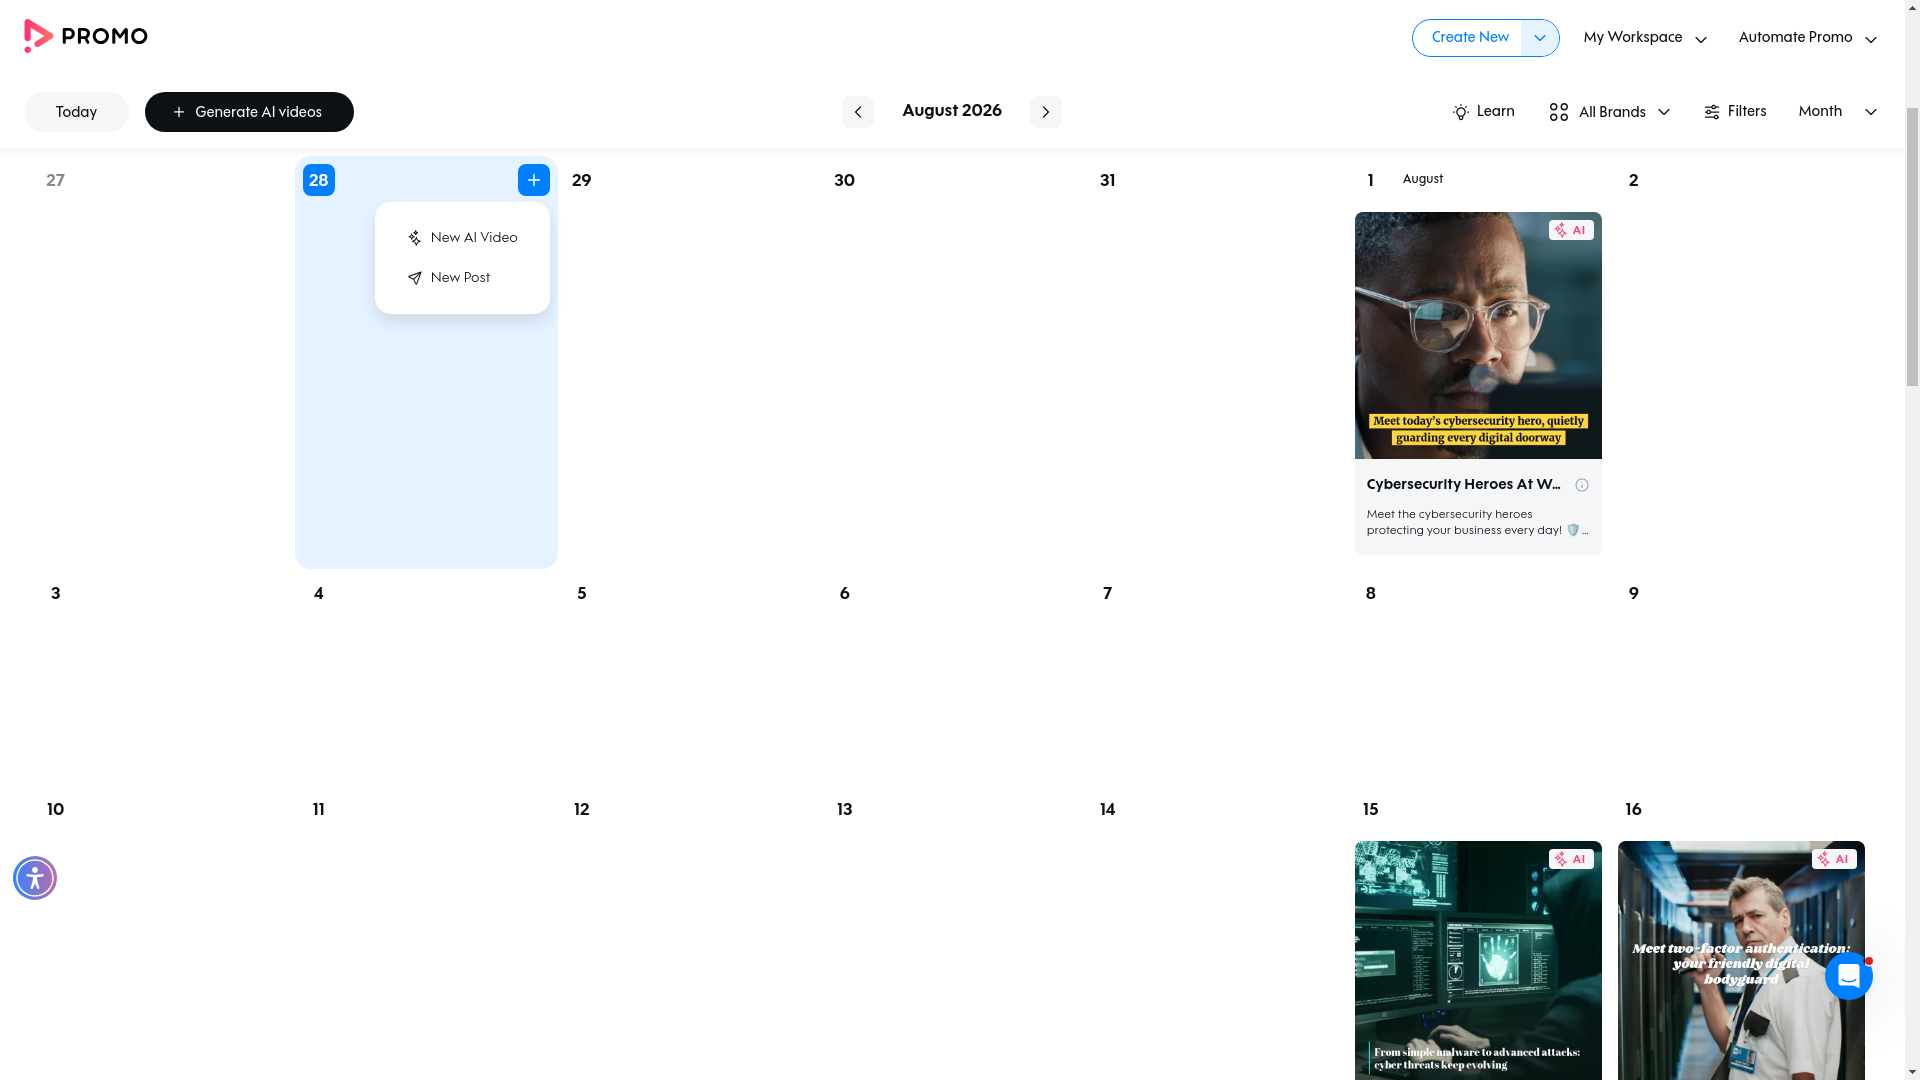
Task: Click AI badge on August 16 video
Action: point(1833,859)
